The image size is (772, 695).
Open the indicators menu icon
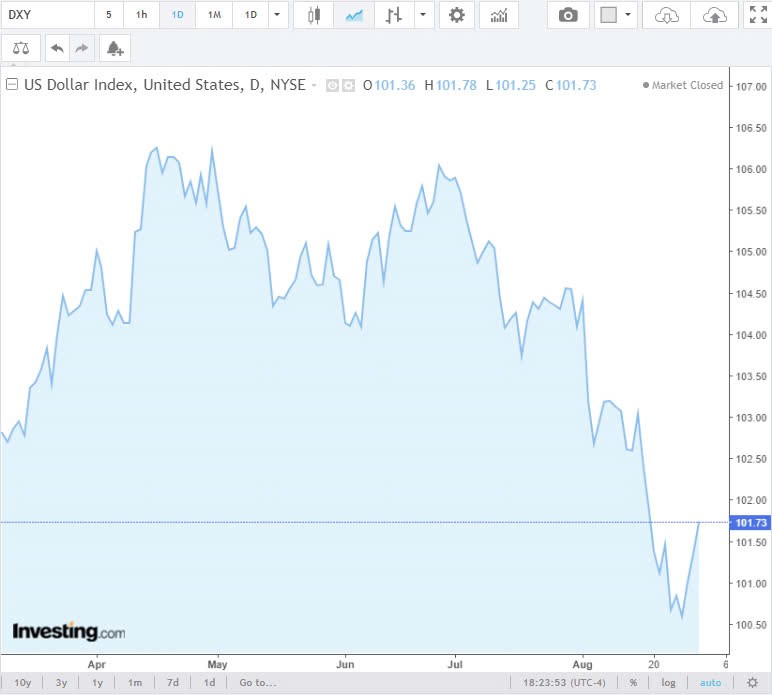pyautogui.click(x=499, y=15)
